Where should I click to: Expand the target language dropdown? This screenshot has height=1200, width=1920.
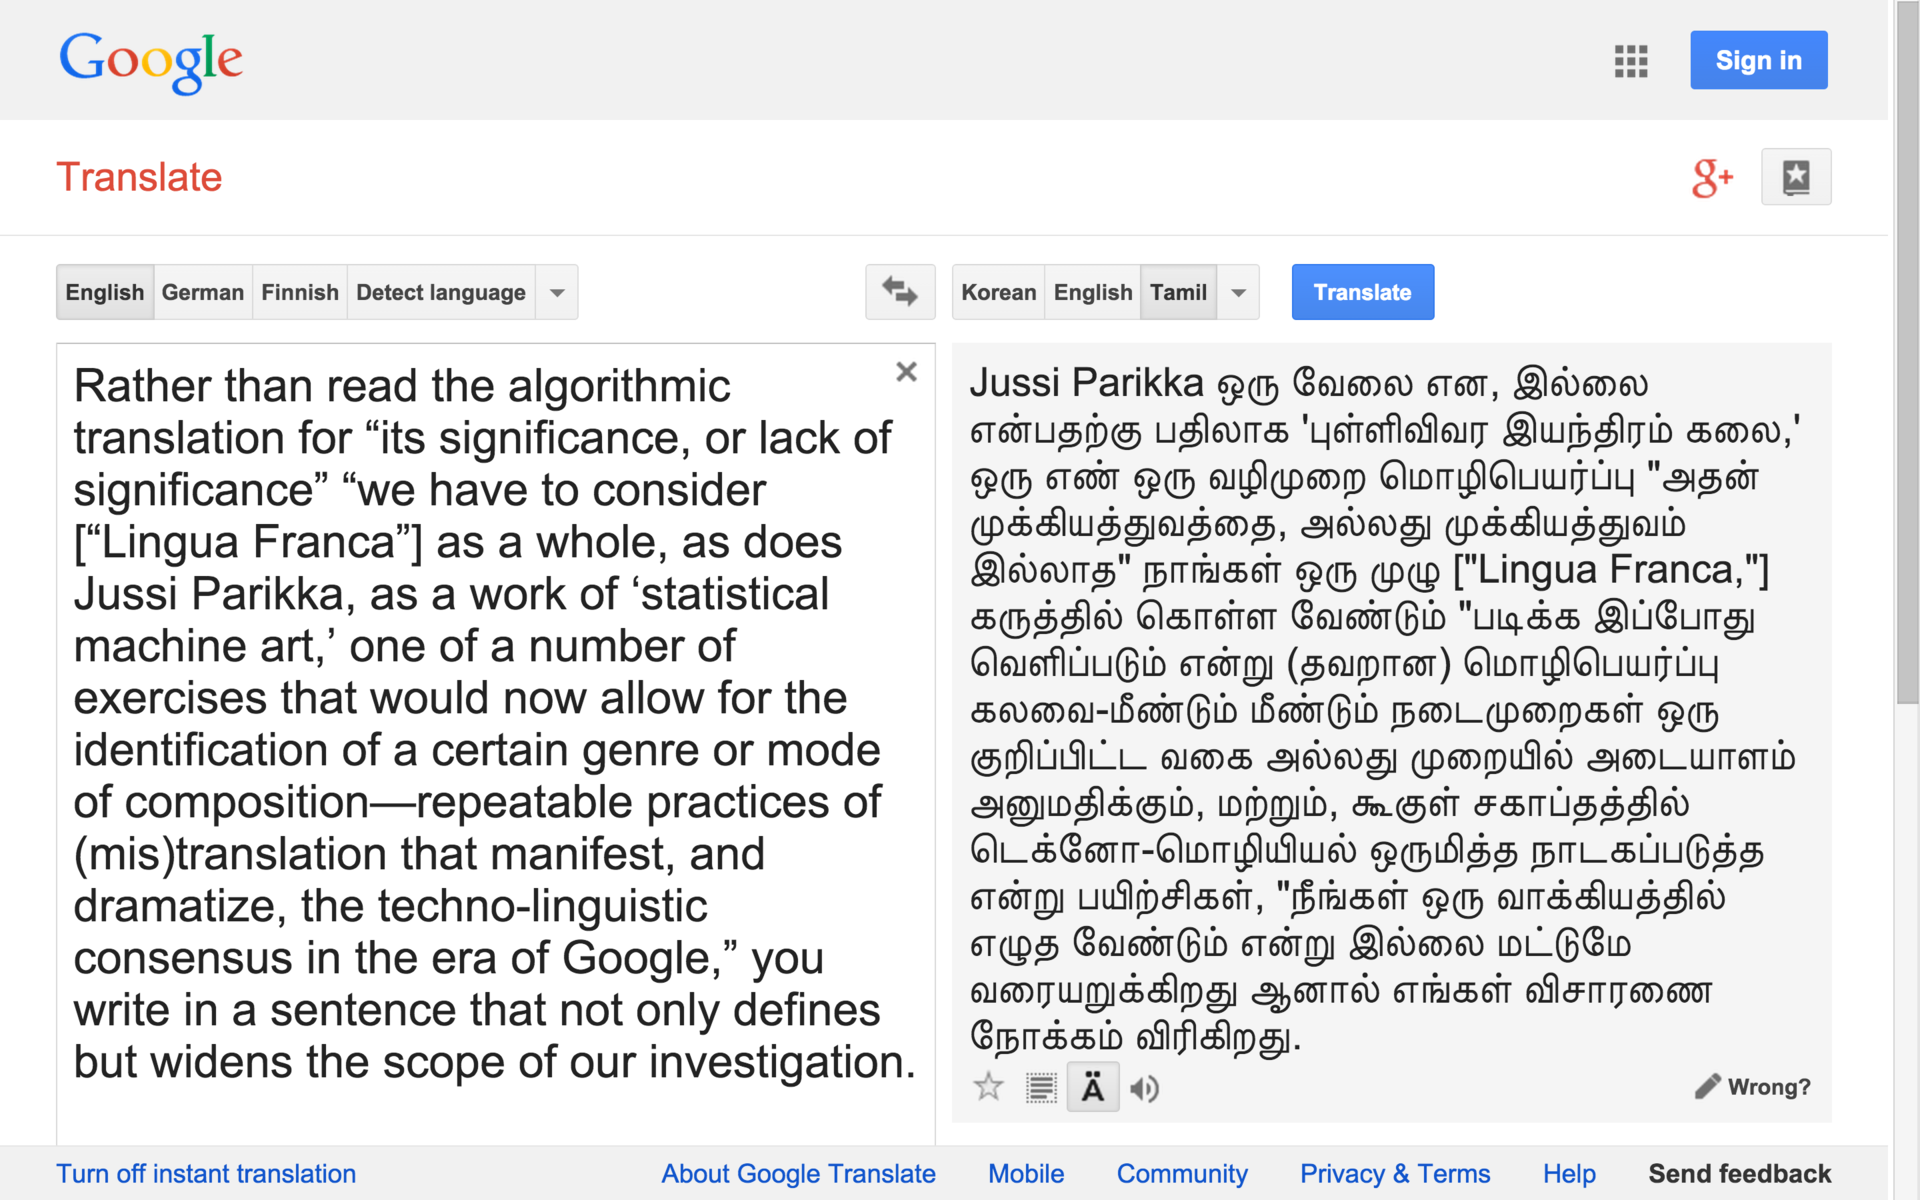point(1238,292)
